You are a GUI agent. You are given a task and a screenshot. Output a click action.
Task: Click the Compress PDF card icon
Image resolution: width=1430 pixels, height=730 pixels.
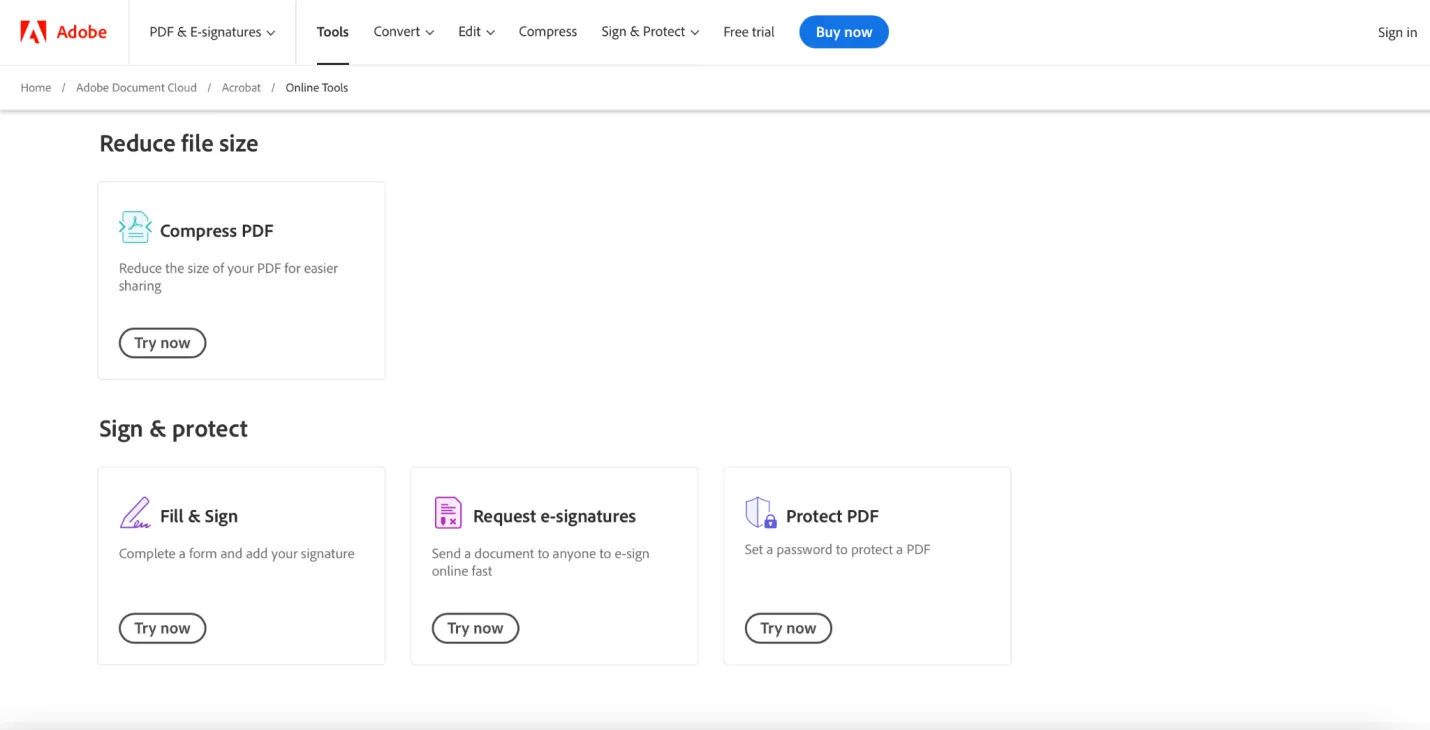pyautogui.click(x=135, y=227)
